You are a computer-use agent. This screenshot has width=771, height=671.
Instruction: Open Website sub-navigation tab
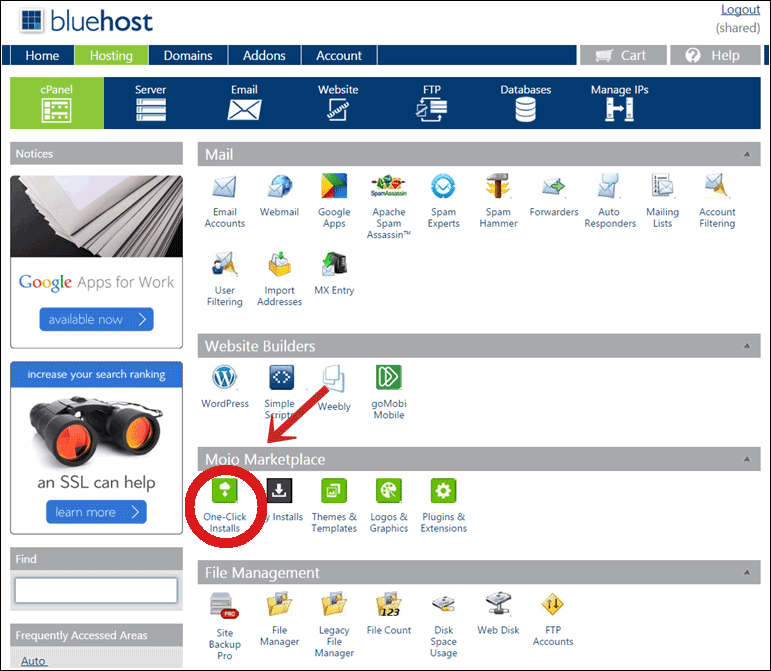coord(338,103)
